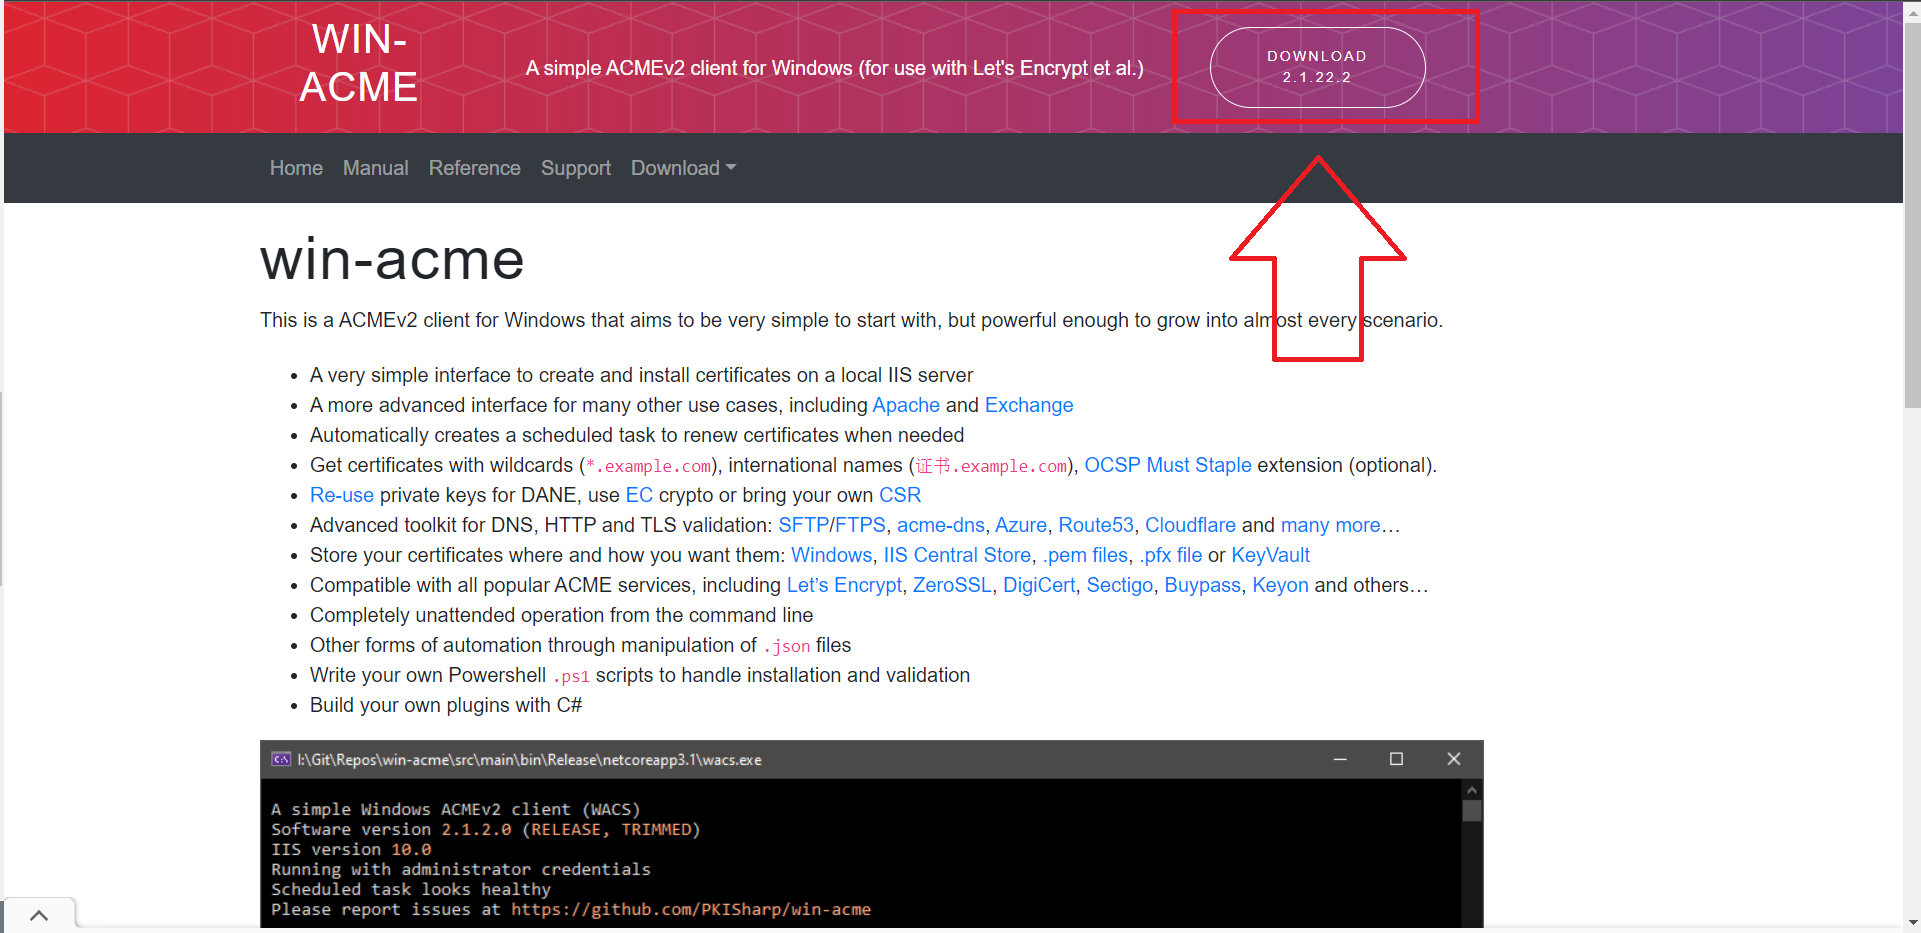Image resolution: width=1921 pixels, height=933 pixels.
Task: Click the Cloudflare link
Action: [x=1190, y=525]
